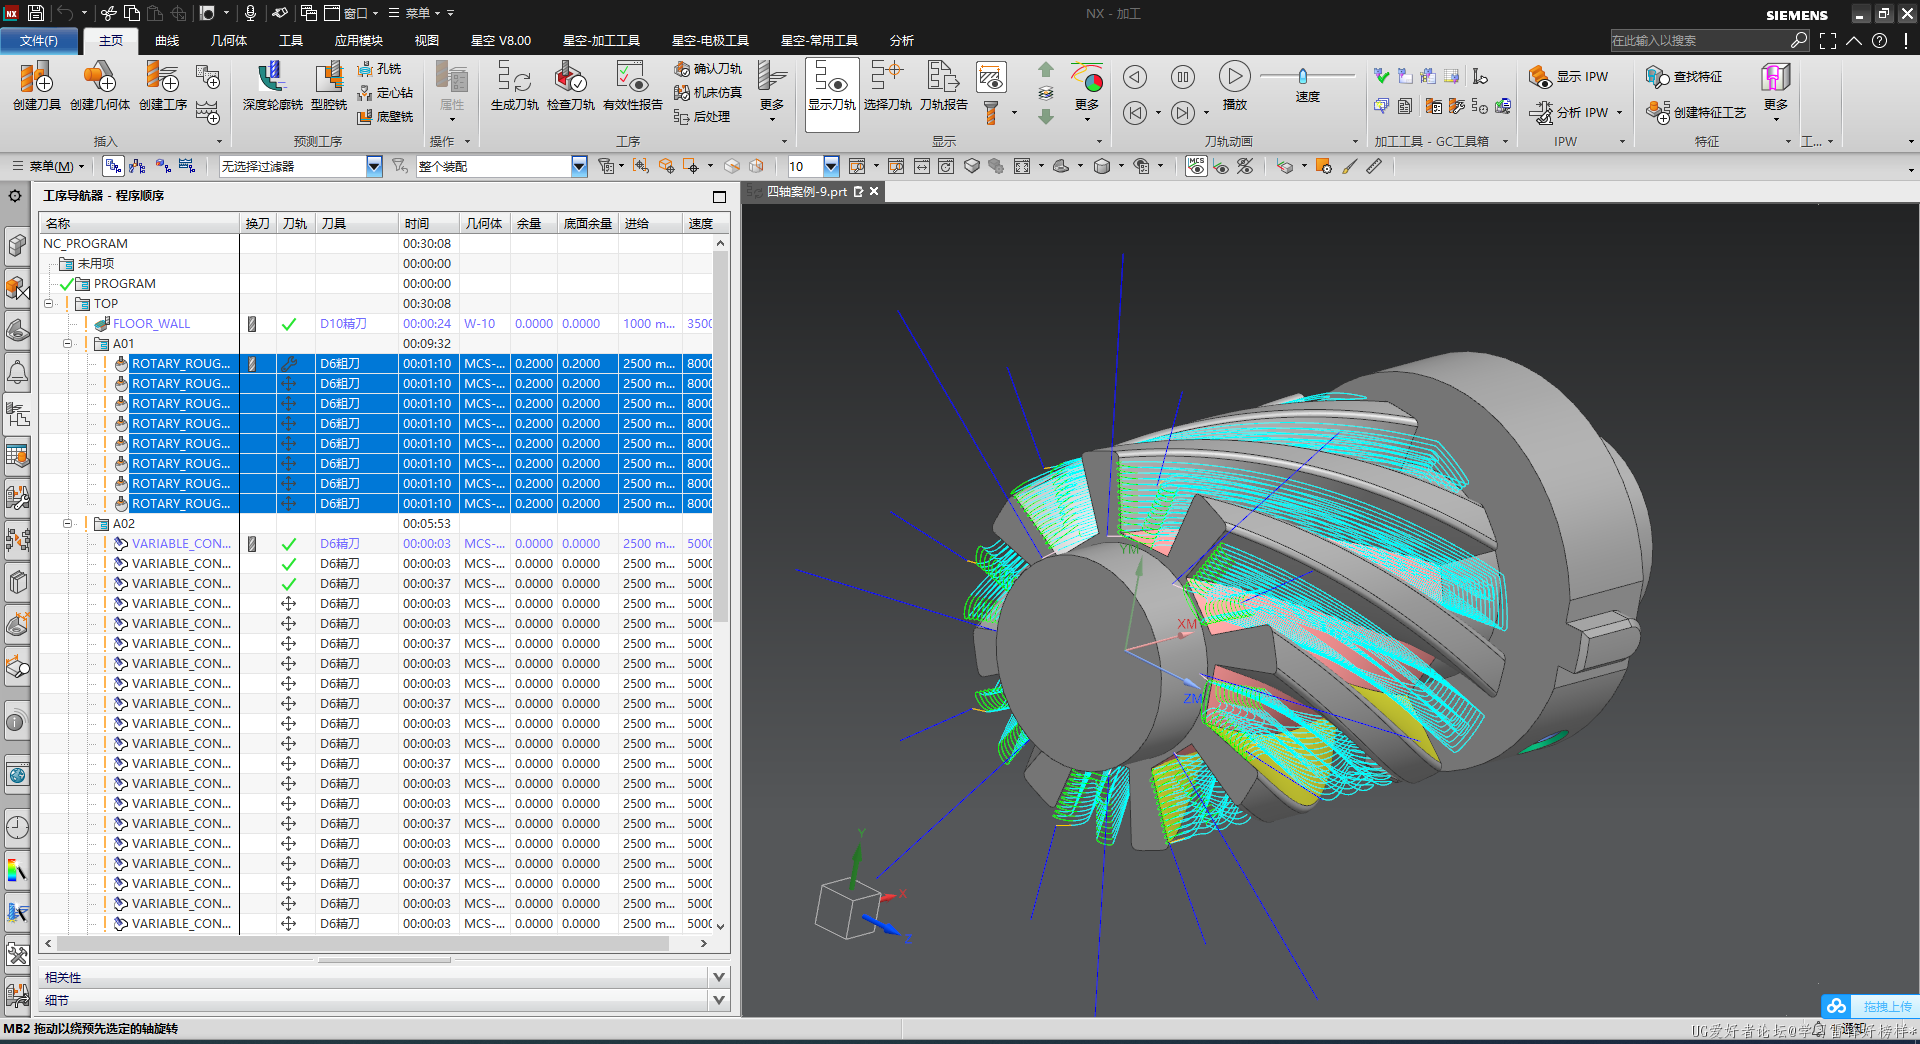Toggle ribbon minimize caret icon
The width and height of the screenshot is (1920, 1044).
point(1854,40)
